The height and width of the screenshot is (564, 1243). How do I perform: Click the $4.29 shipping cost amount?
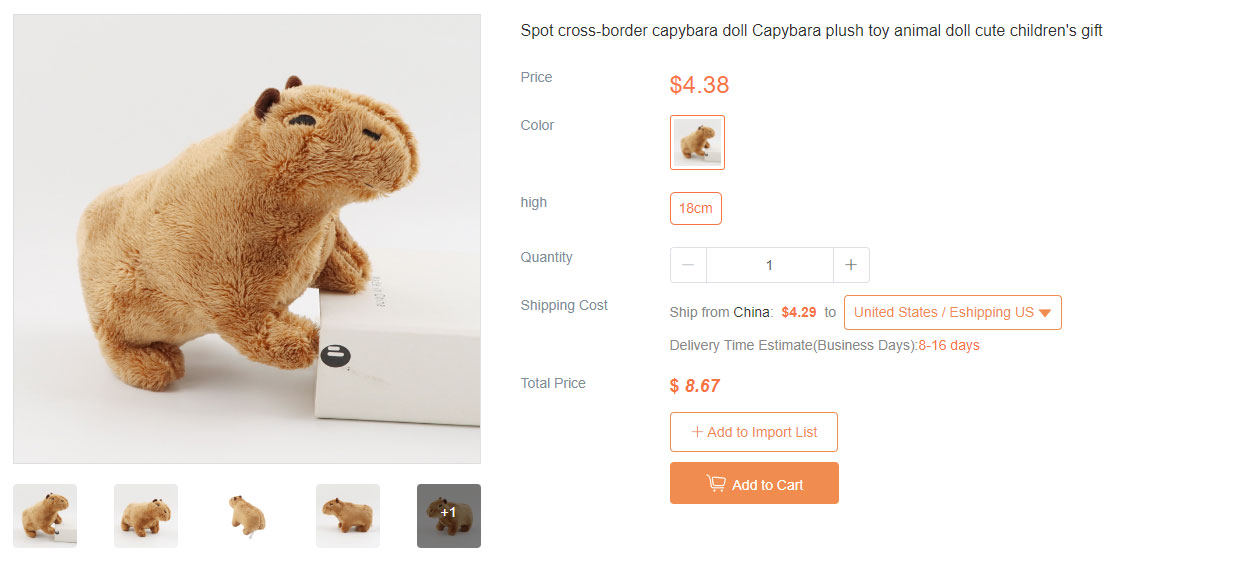point(799,312)
